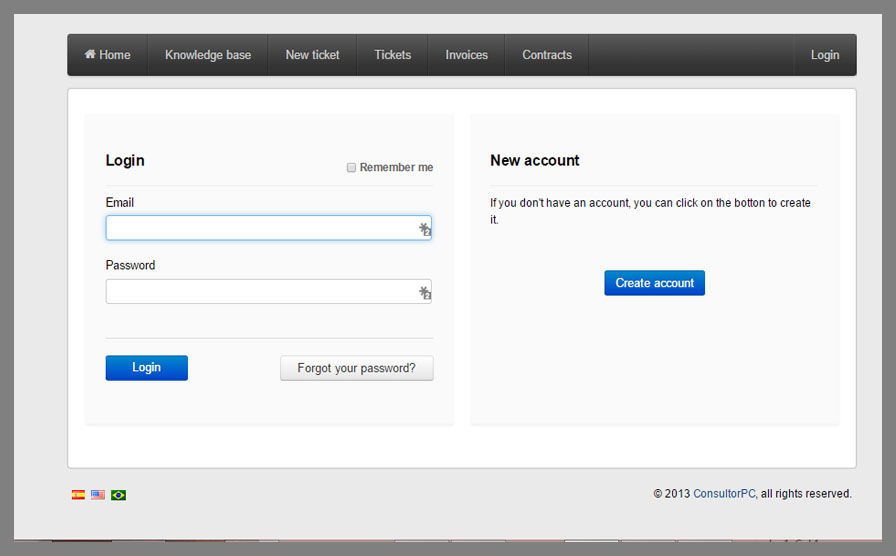This screenshot has height=556, width=896.
Task: Click the password manager icon in Email field
Action: (425, 229)
